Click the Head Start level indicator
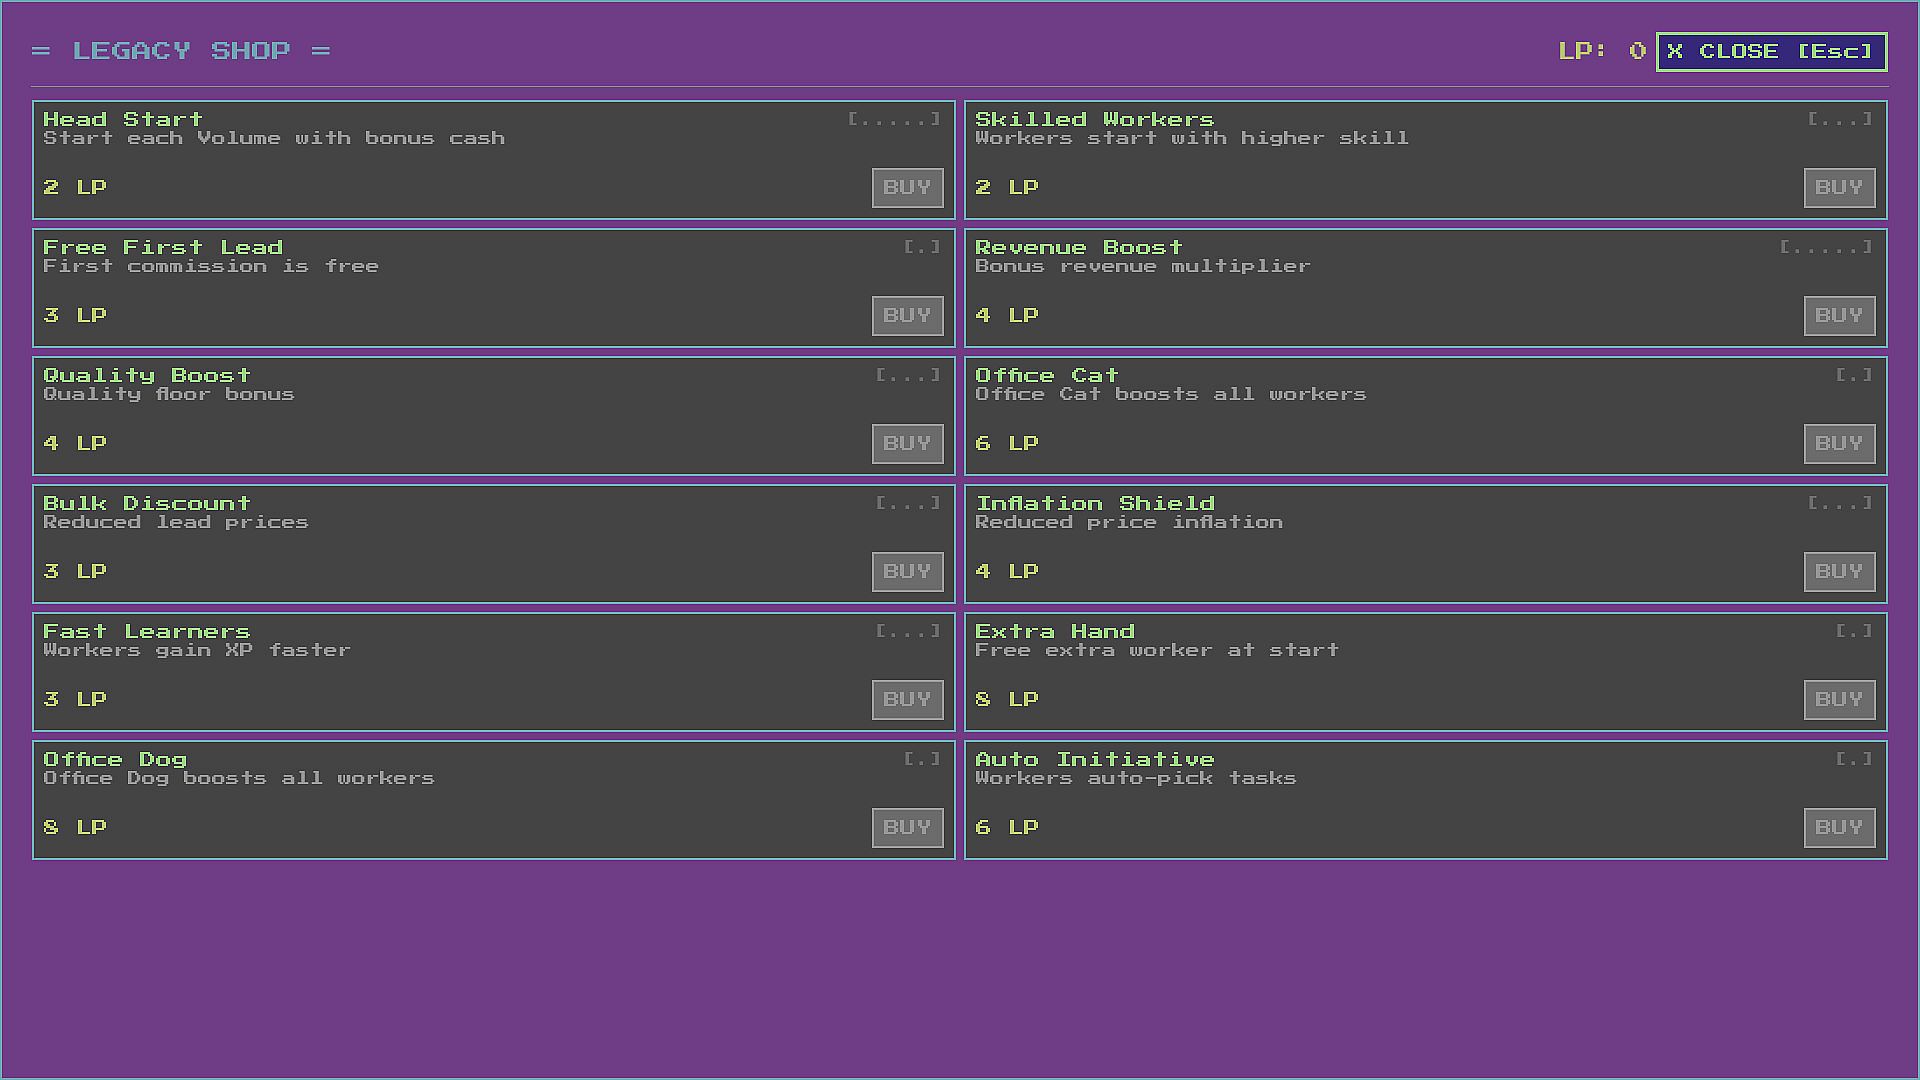The width and height of the screenshot is (1920, 1080). [894, 119]
